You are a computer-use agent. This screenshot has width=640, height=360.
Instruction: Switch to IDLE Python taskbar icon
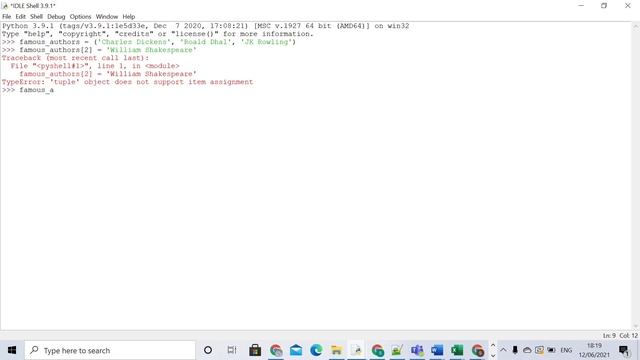pos(357,350)
